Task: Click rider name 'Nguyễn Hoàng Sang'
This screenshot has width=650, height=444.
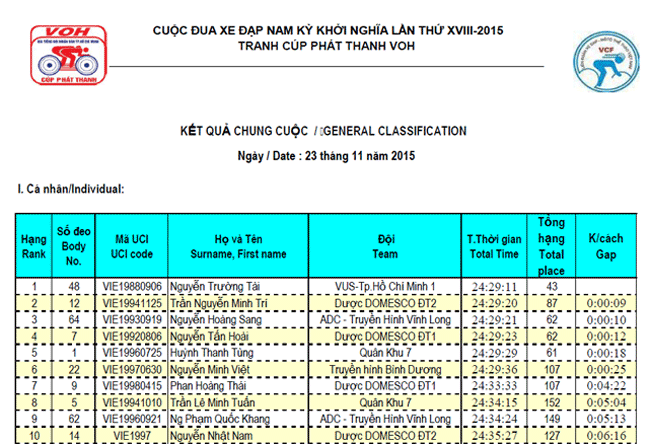Action: [x=216, y=320]
